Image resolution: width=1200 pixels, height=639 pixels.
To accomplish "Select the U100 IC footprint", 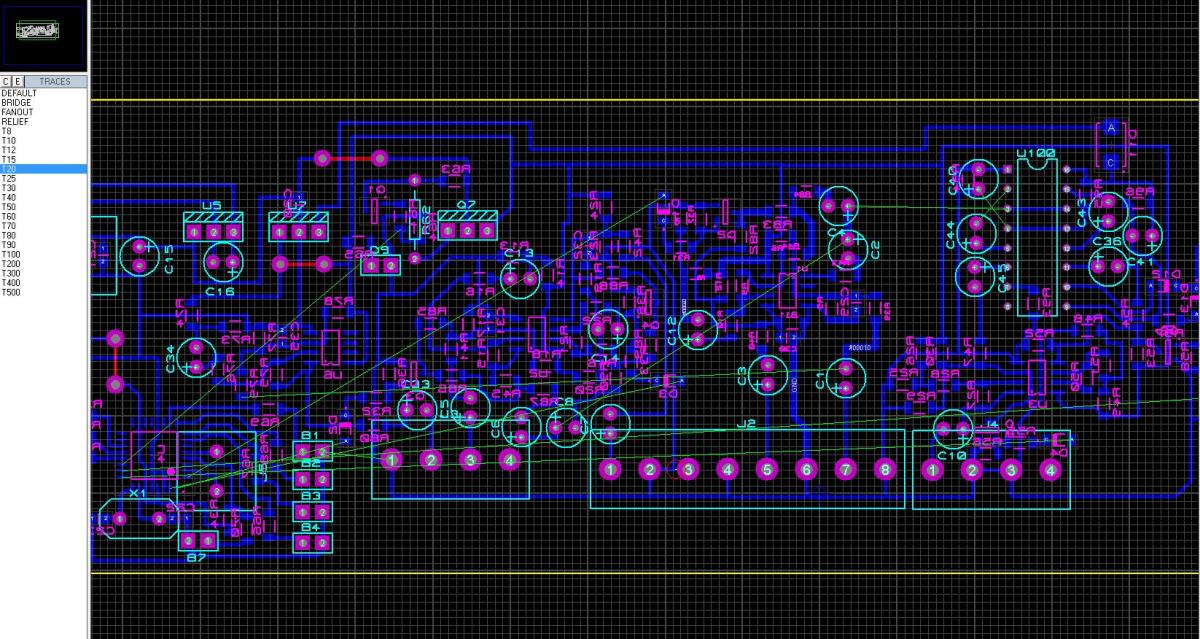I will coord(1037,236).
